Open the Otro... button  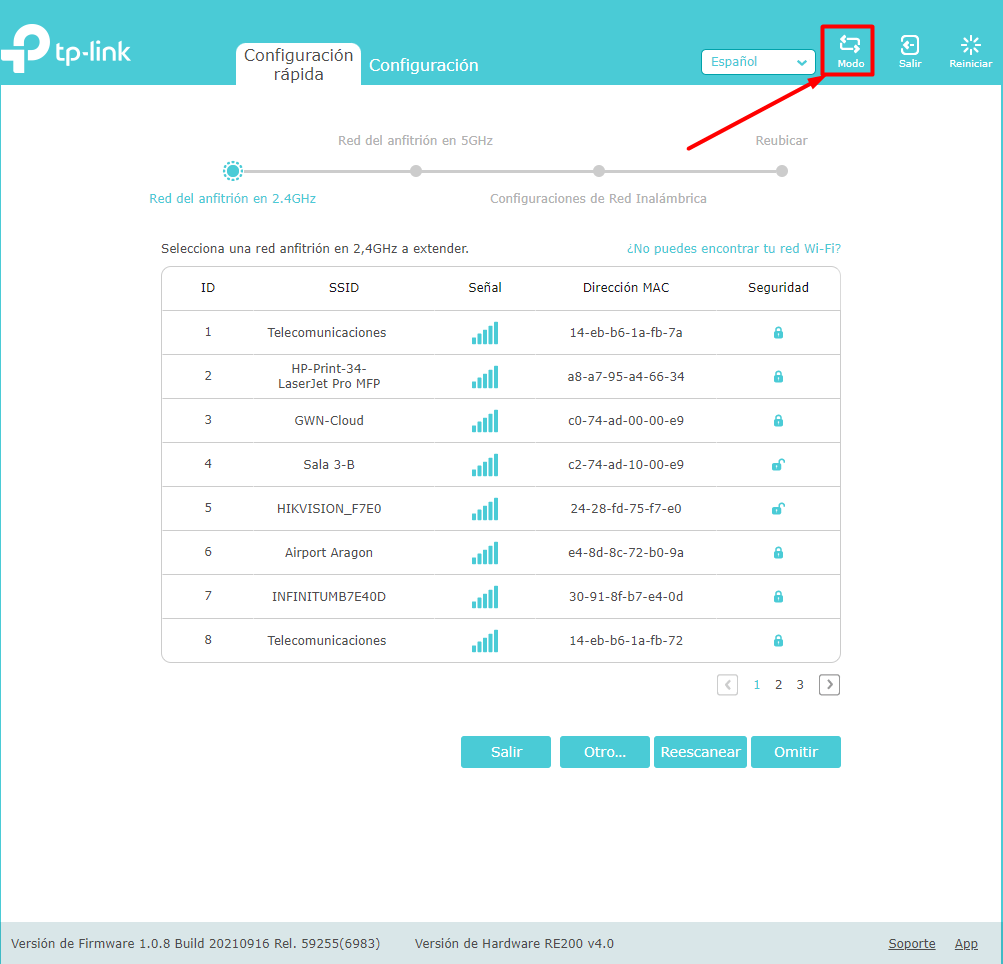pyautogui.click(x=604, y=752)
